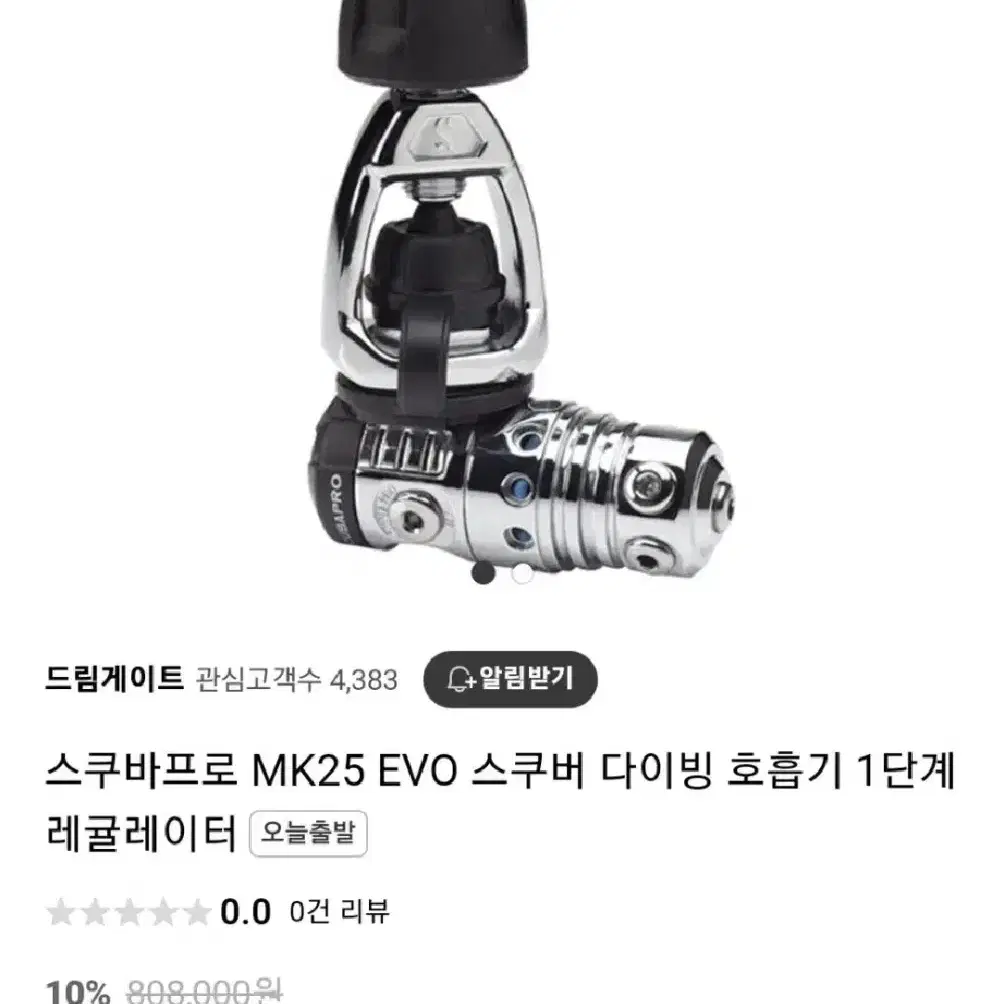Click the 10% discount label
The height and width of the screenshot is (1004, 1004).
pyautogui.click(x=77, y=991)
